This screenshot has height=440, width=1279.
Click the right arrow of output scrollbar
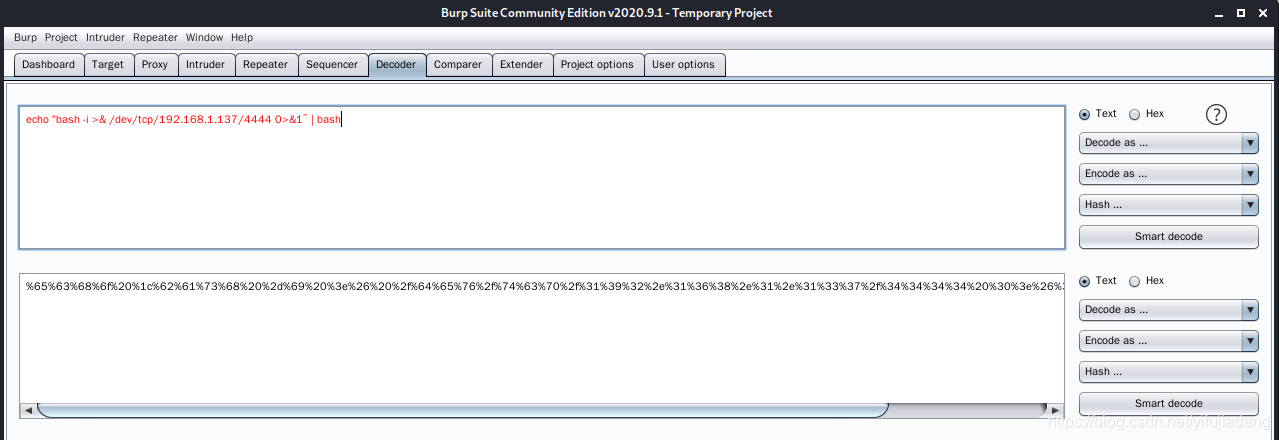1056,410
